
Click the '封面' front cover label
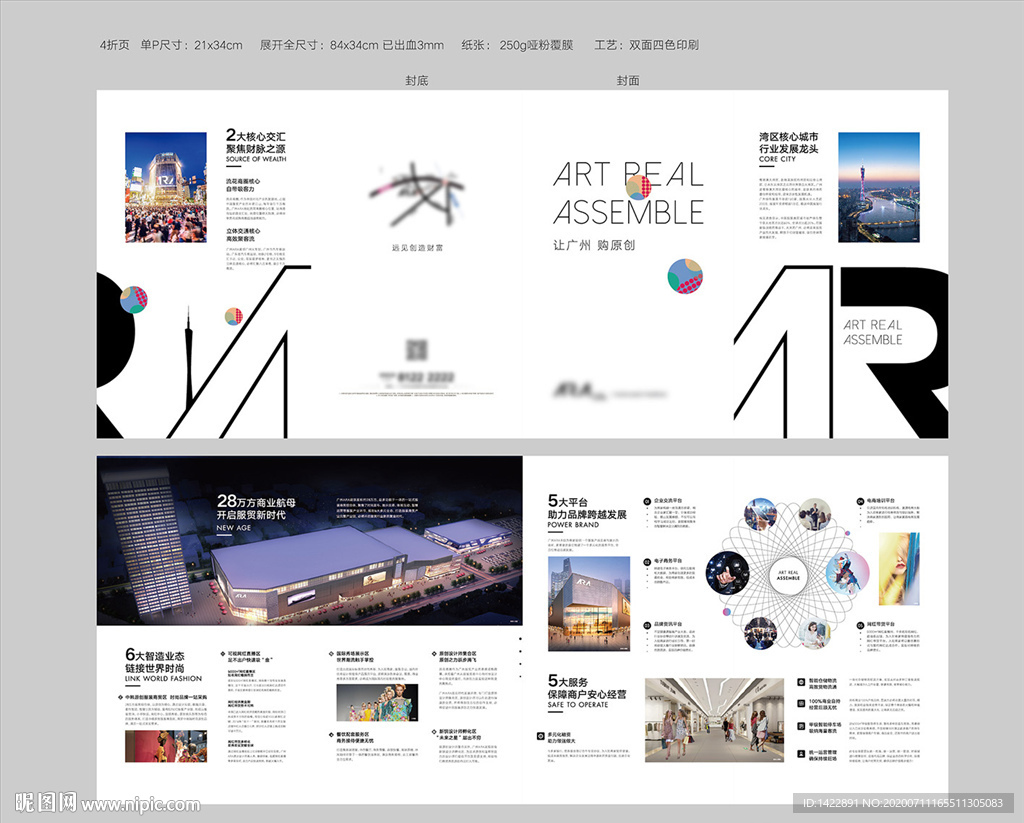[x=628, y=80]
